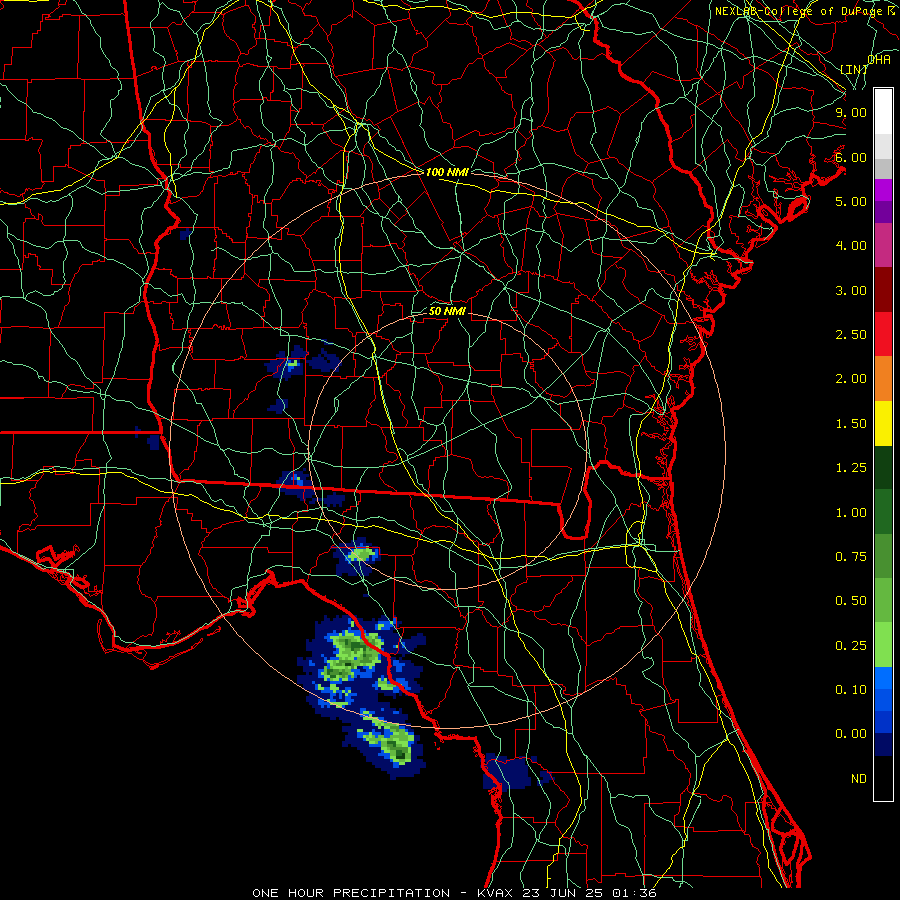The height and width of the screenshot is (900, 900).
Task: Click the 3.00 legend value
Action: [x=851, y=290]
